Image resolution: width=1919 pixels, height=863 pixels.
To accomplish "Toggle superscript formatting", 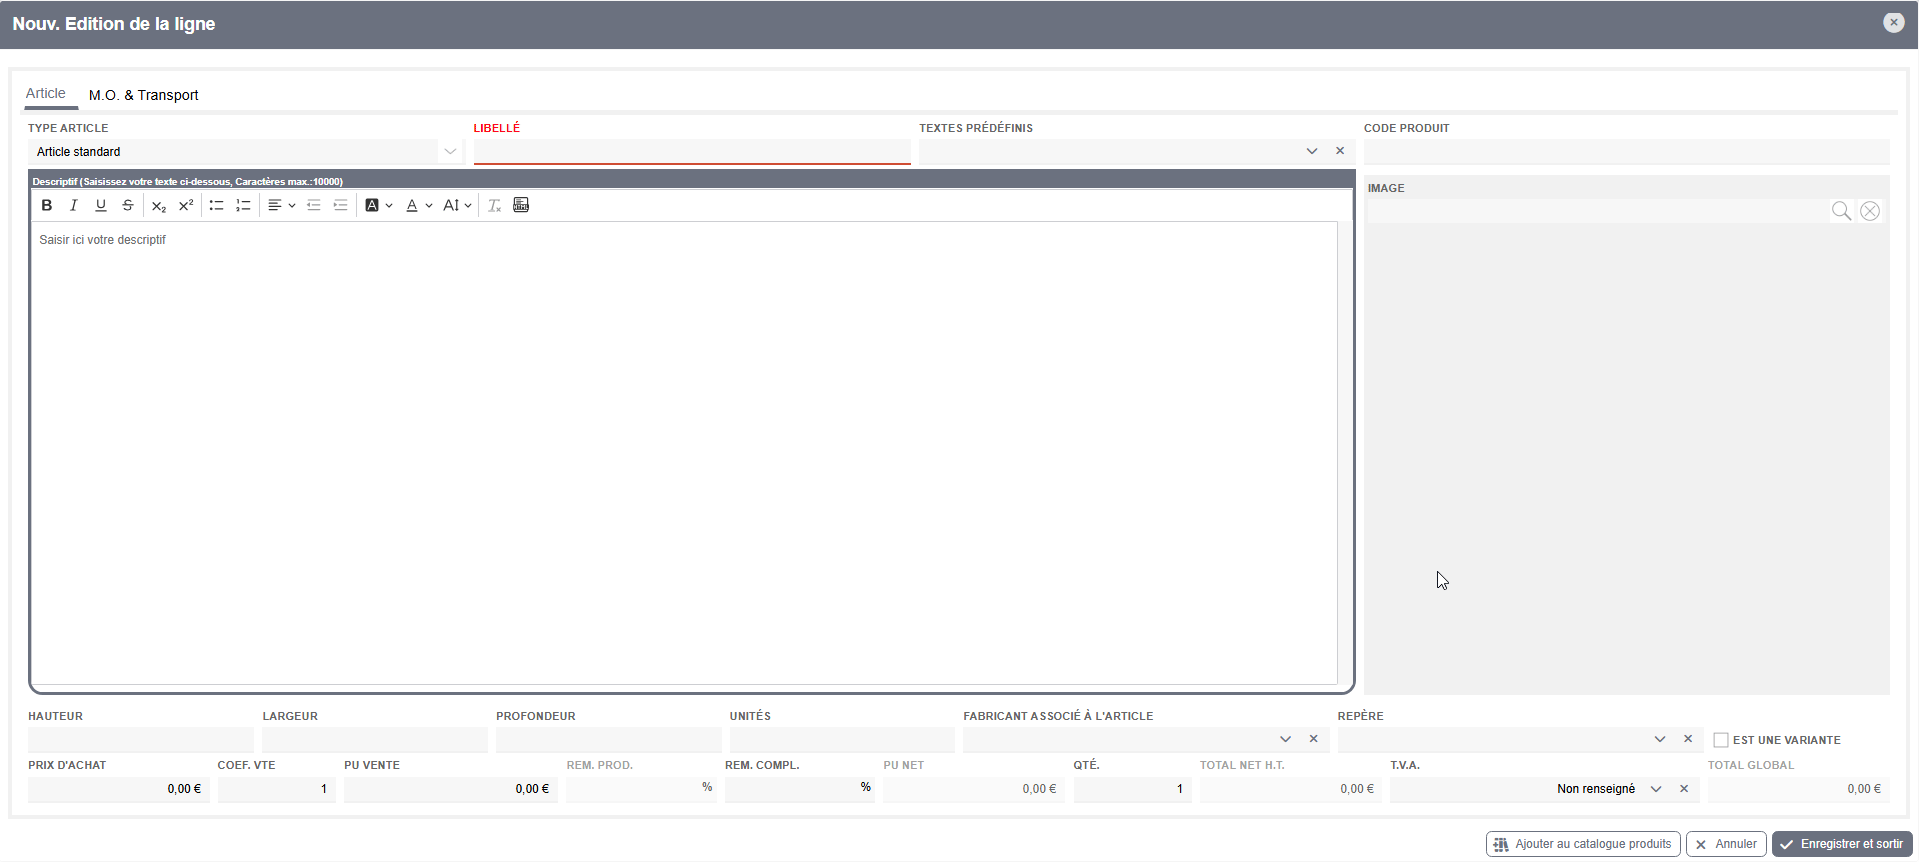I will click(185, 205).
